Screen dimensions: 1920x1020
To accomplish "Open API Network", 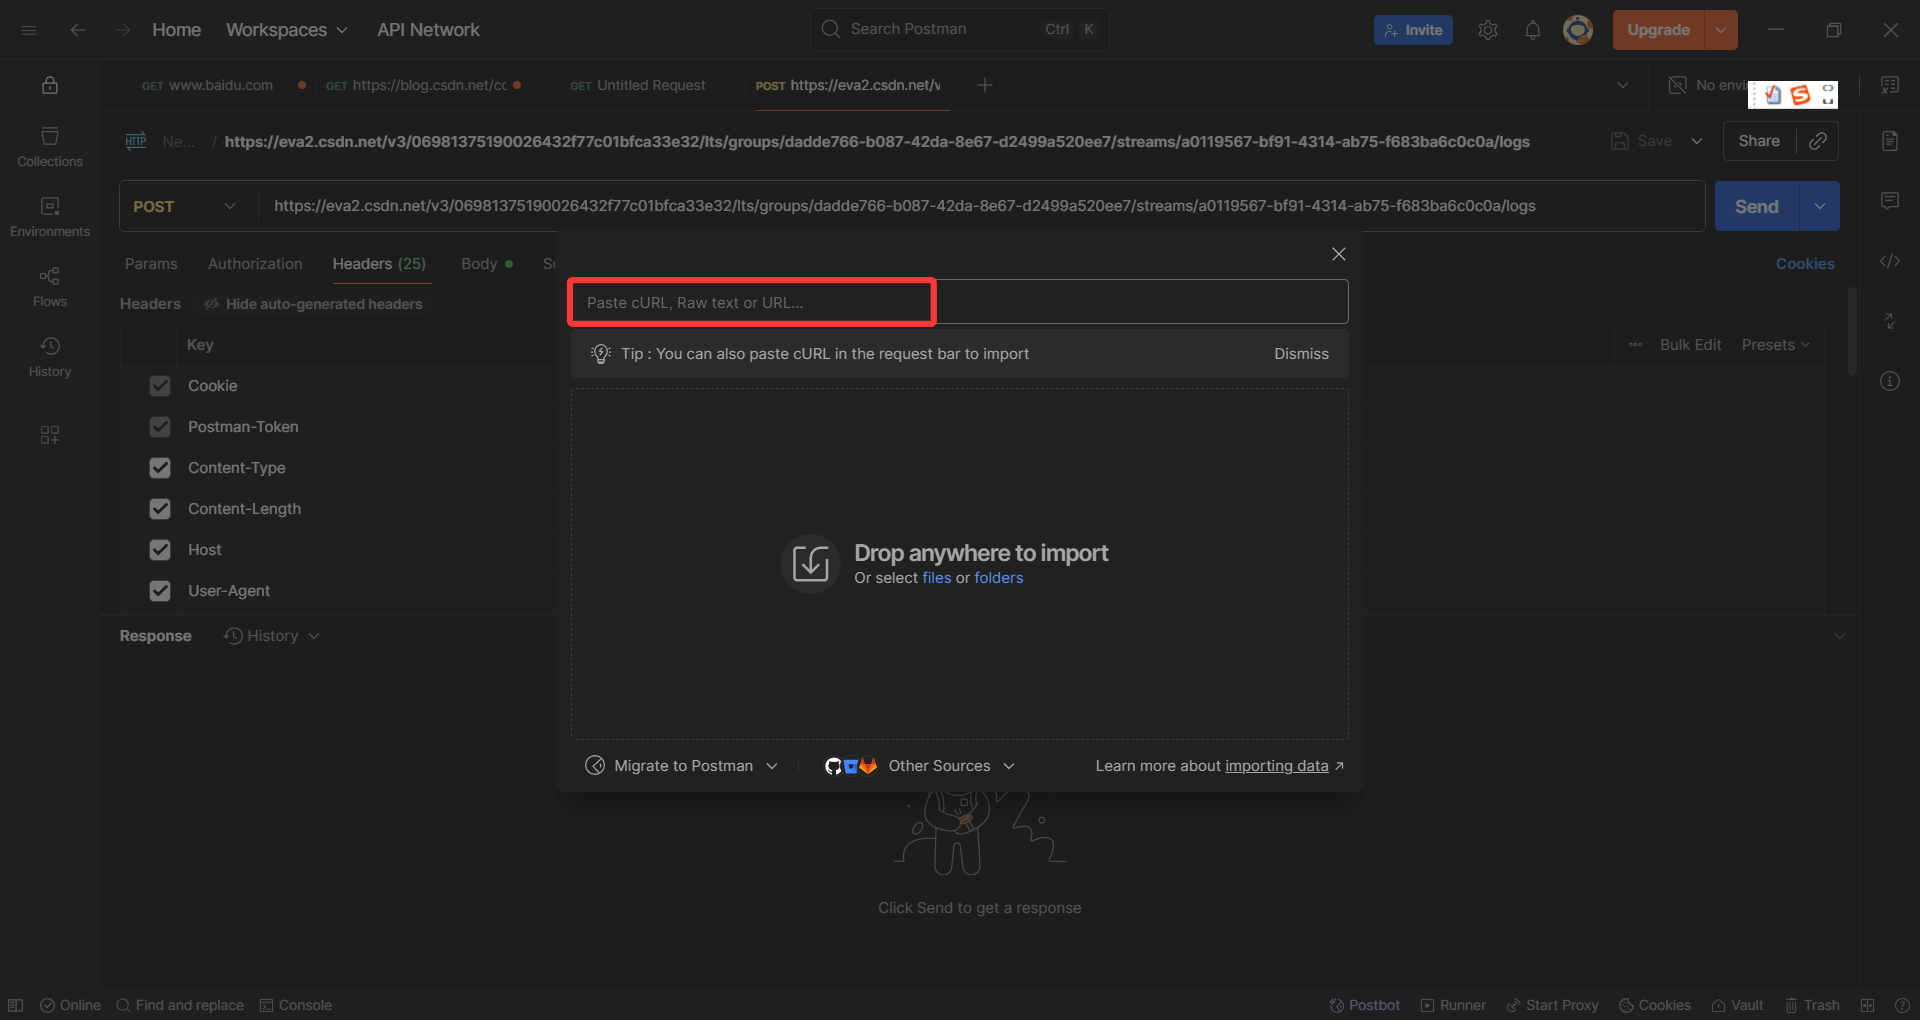I will [x=428, y=30].
